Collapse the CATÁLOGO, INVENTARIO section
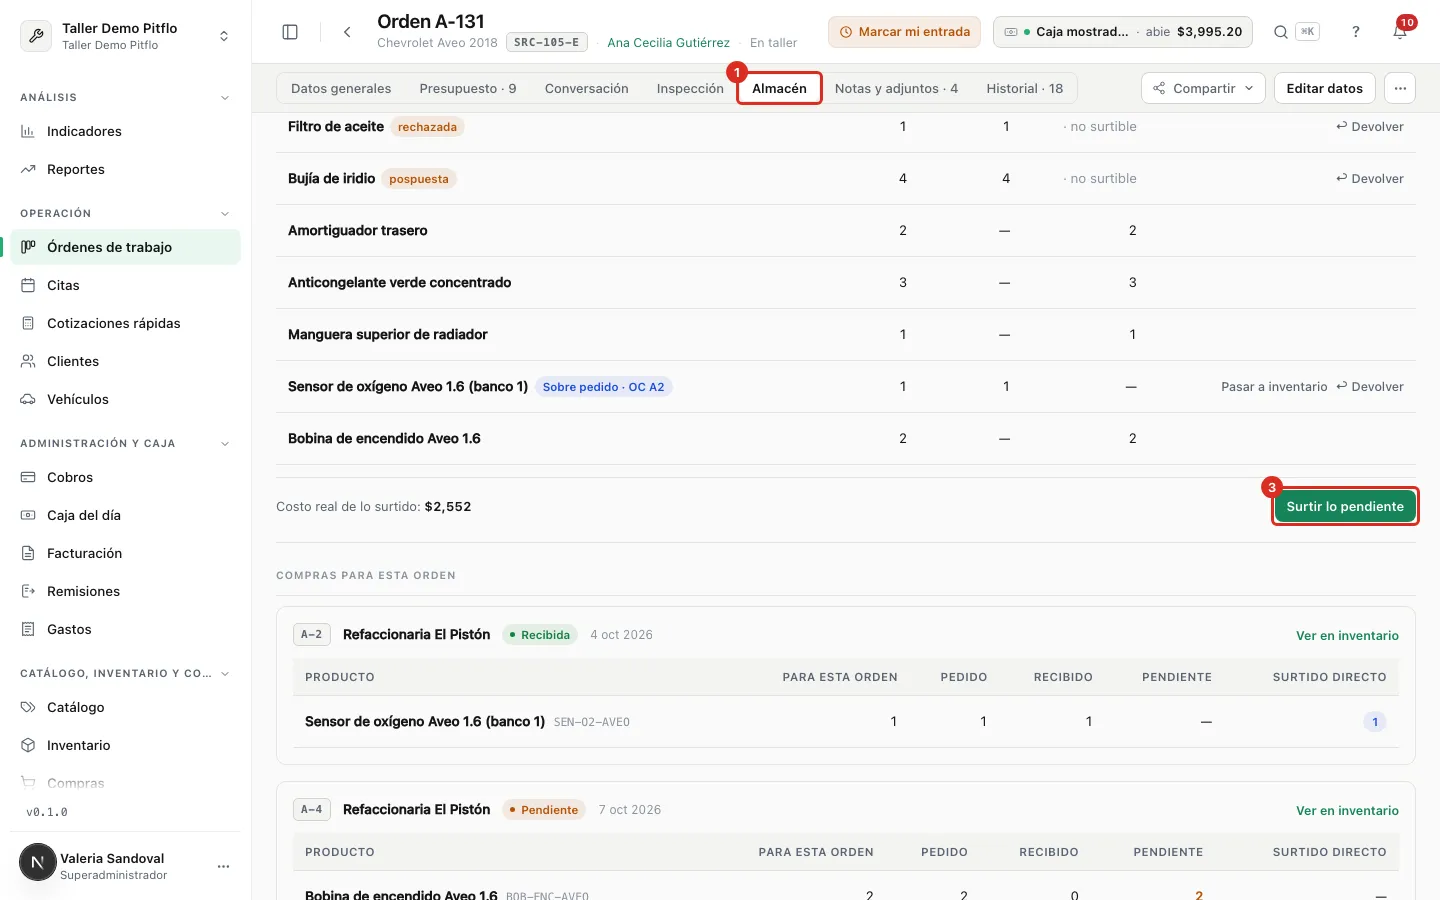1440x900 pixels. 225,674
